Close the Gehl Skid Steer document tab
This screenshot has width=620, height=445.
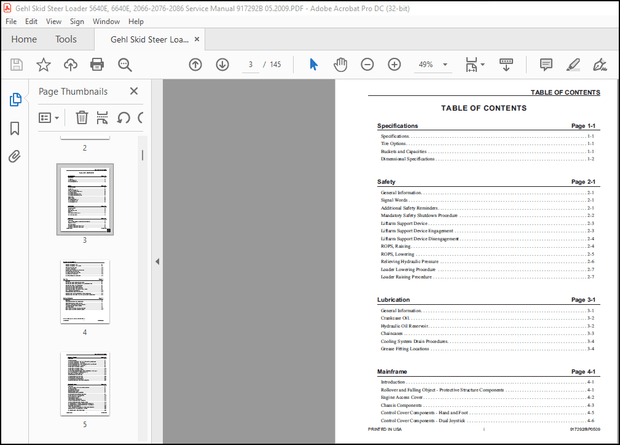(x=197, y=39)
